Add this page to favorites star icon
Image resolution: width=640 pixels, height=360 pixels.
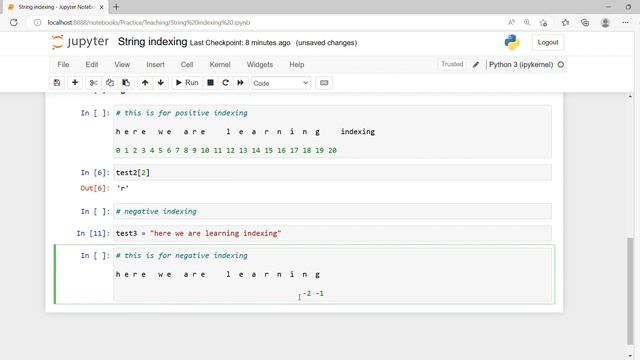coord(543,23)
